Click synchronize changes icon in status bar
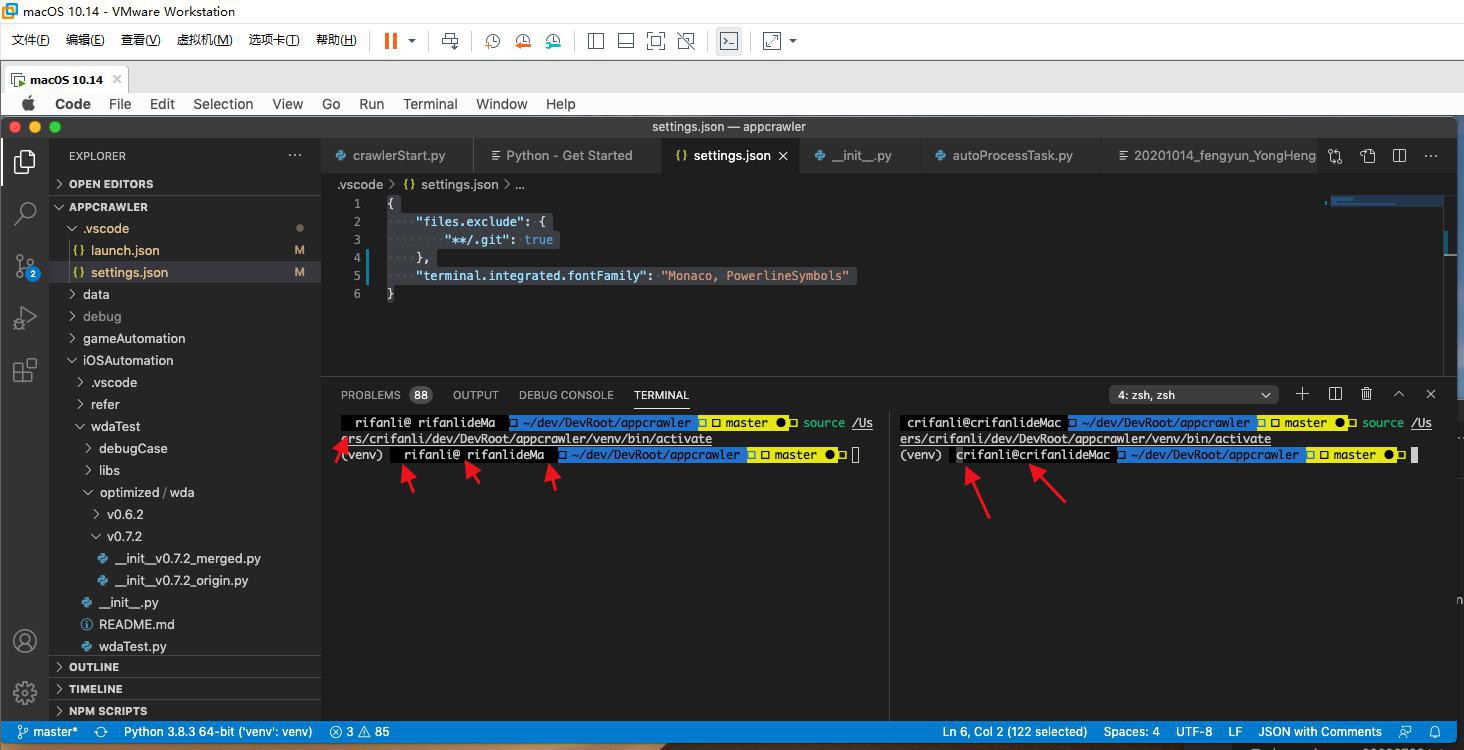The width and height of the screenshot is (1464, 750). coord(101,732)
